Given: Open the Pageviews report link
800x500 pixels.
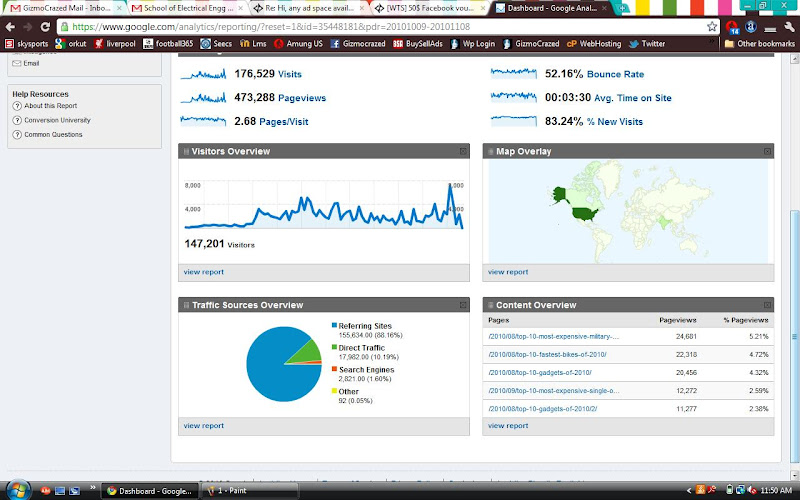Looking at the screenshot, I should [302, 98].
